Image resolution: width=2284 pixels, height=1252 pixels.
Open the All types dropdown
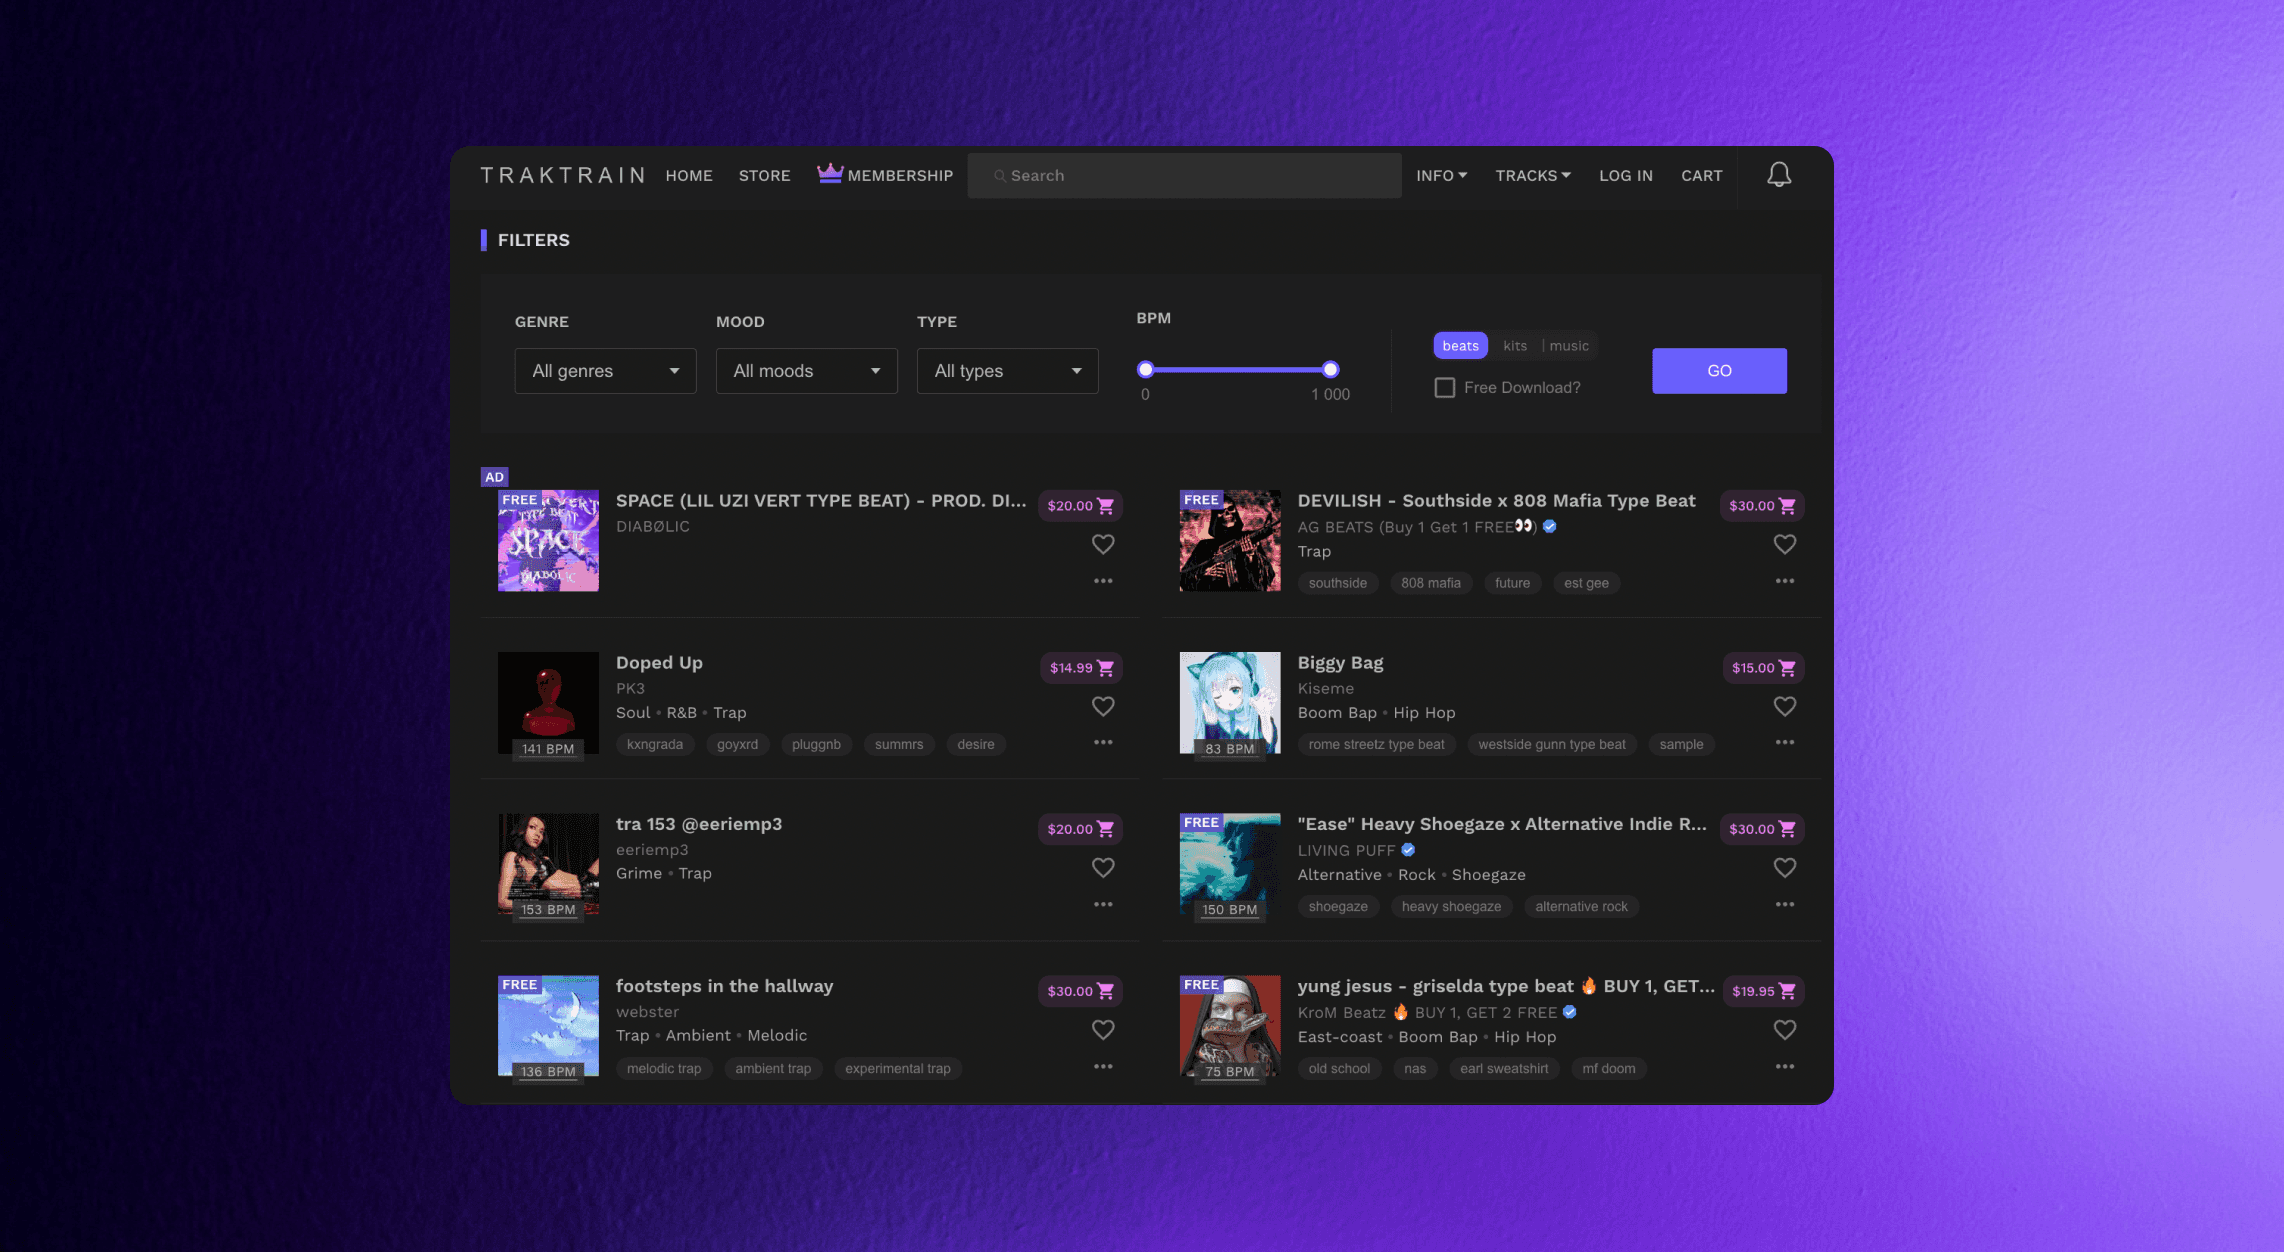1007,371
